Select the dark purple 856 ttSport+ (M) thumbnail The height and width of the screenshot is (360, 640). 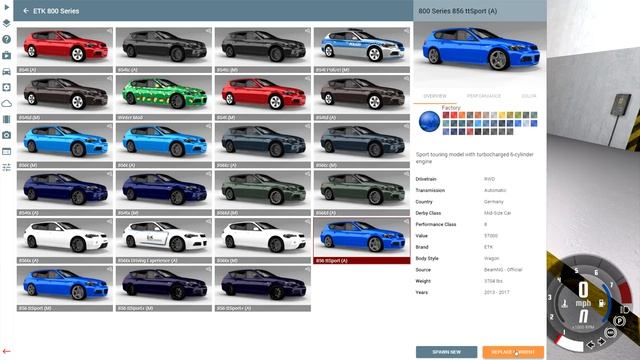164,289
